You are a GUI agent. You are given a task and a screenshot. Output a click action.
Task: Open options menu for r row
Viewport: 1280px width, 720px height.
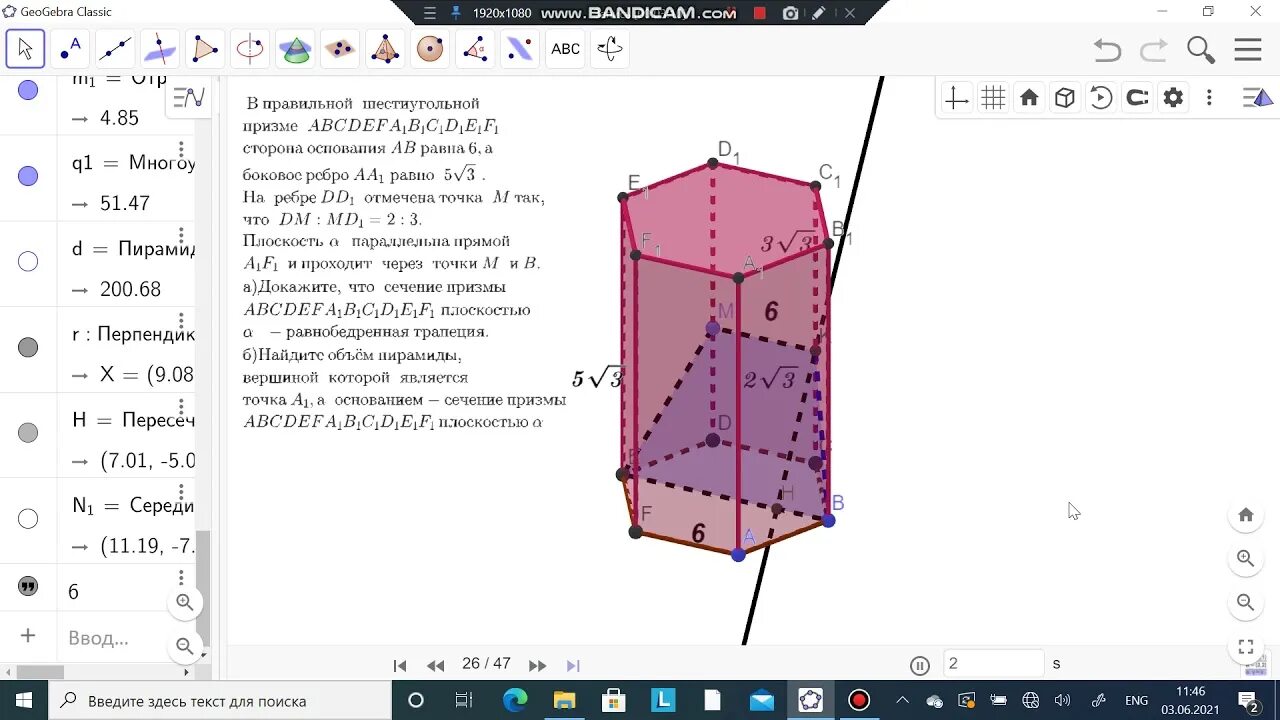tap(181, 320)
